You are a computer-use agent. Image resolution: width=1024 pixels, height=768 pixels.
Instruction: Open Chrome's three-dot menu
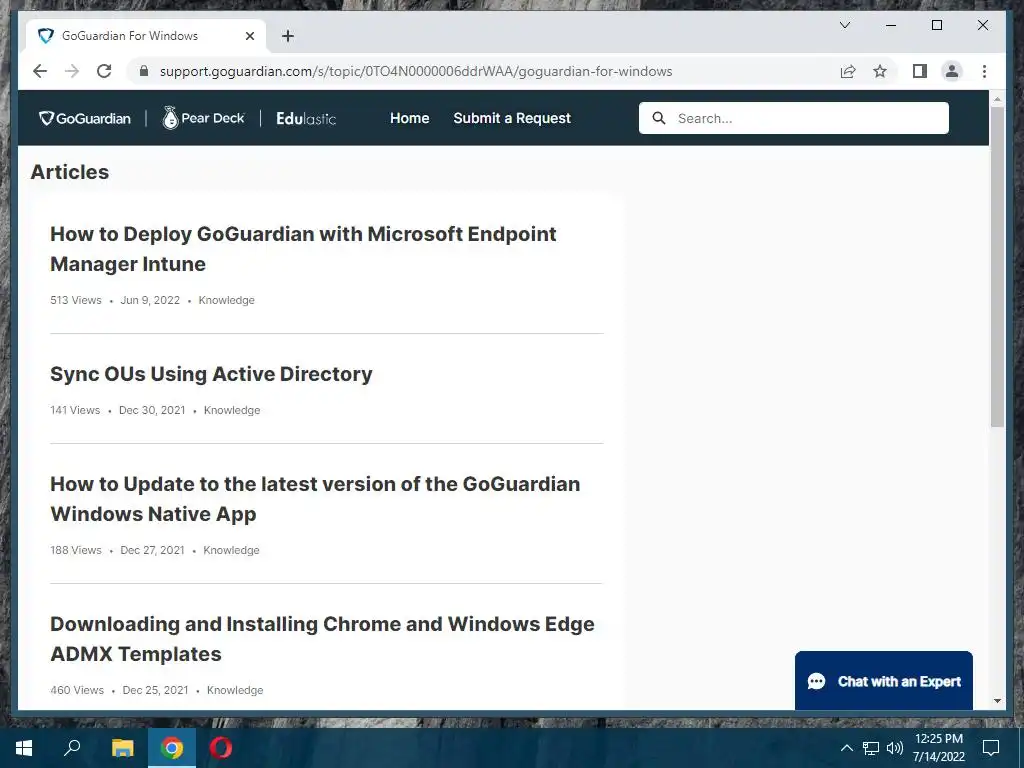[984, 71]
